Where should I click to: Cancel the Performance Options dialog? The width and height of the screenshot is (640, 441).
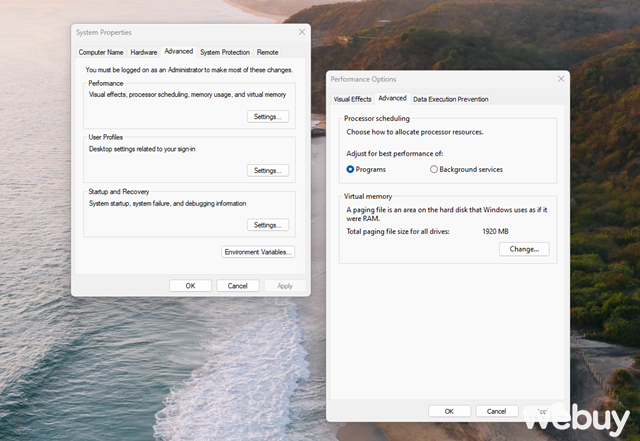tap(496, 411)
